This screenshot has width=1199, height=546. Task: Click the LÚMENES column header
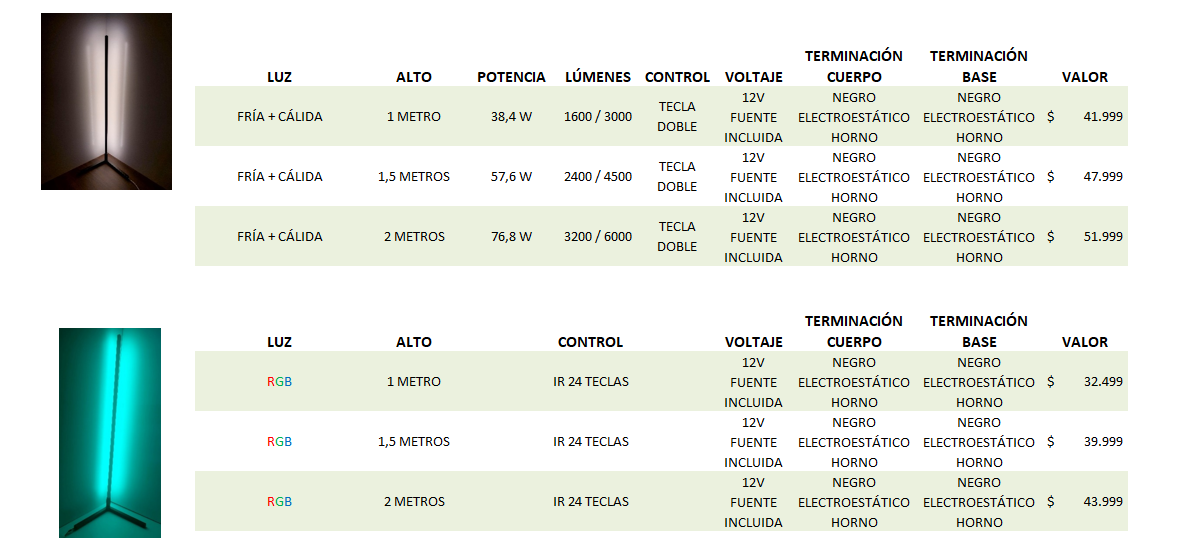[598, 76]
